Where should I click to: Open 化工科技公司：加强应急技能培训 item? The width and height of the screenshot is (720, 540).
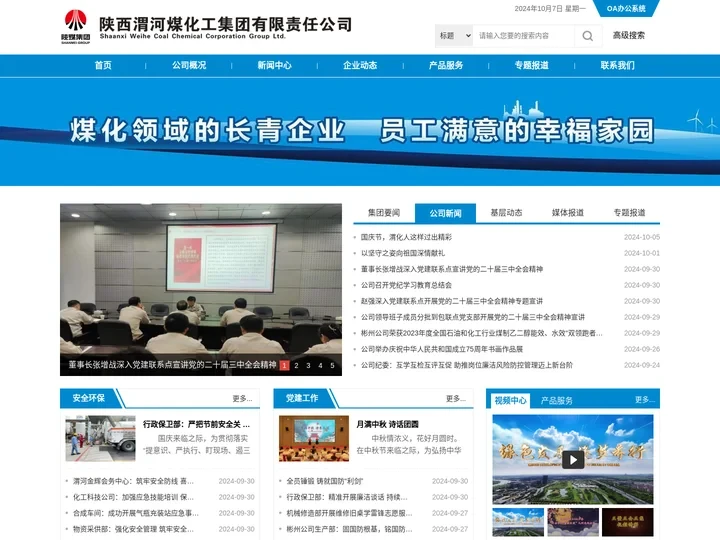pos(133,497)
